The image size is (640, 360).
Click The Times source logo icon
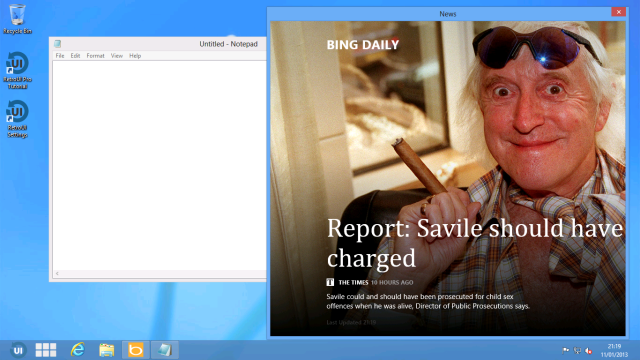(x=330, y=282)
